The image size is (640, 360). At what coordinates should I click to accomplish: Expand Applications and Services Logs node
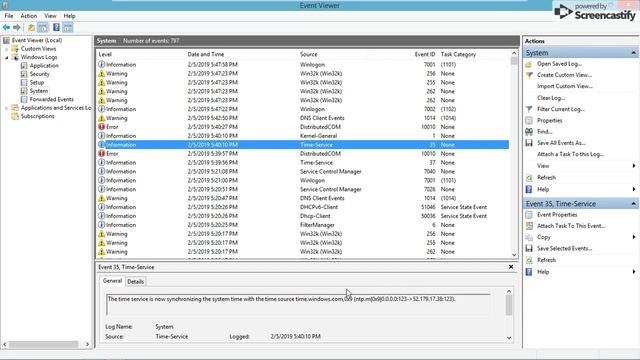click(x=7, y=108)
